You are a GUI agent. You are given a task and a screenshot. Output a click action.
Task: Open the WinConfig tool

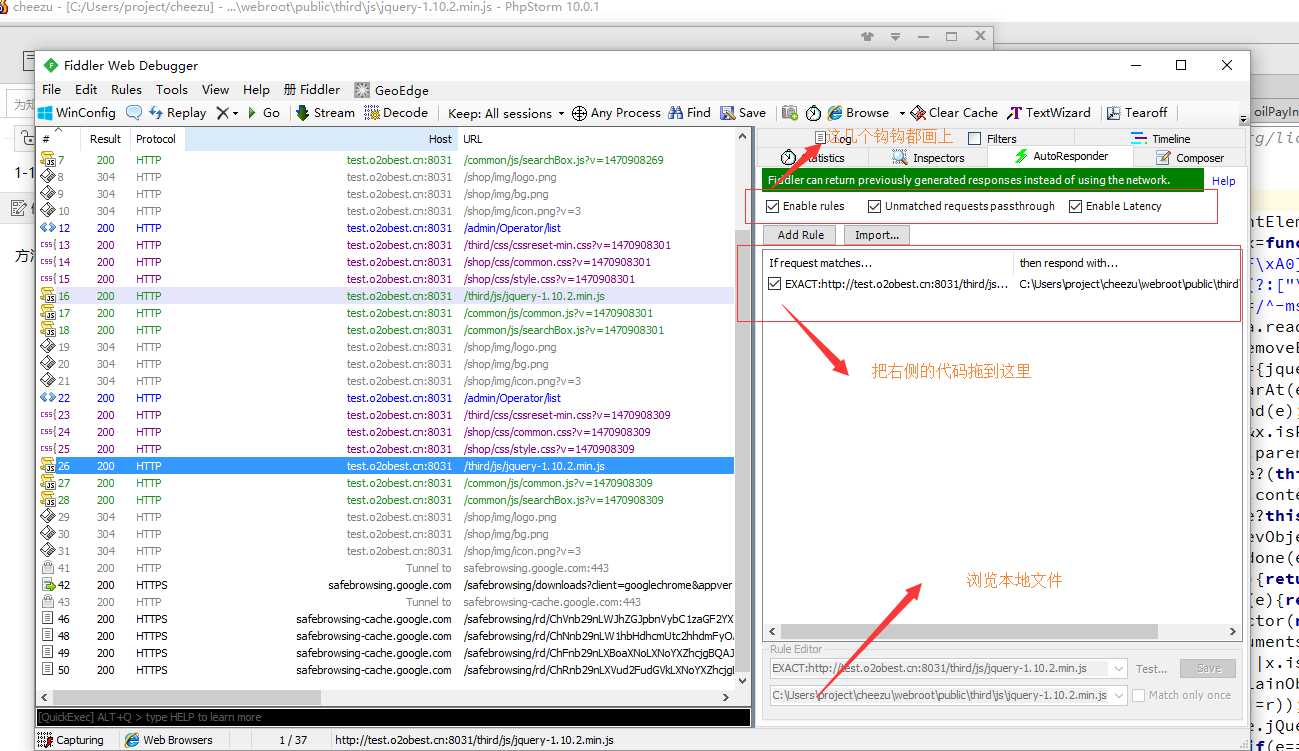(x=76, y=113)
